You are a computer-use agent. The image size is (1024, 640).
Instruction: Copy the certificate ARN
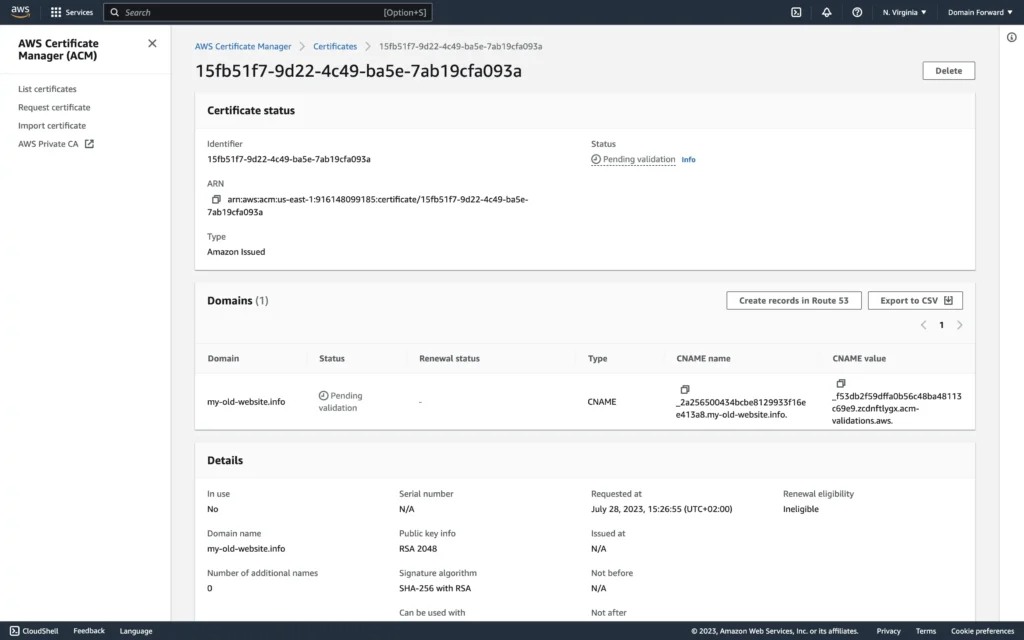[216, 199]
